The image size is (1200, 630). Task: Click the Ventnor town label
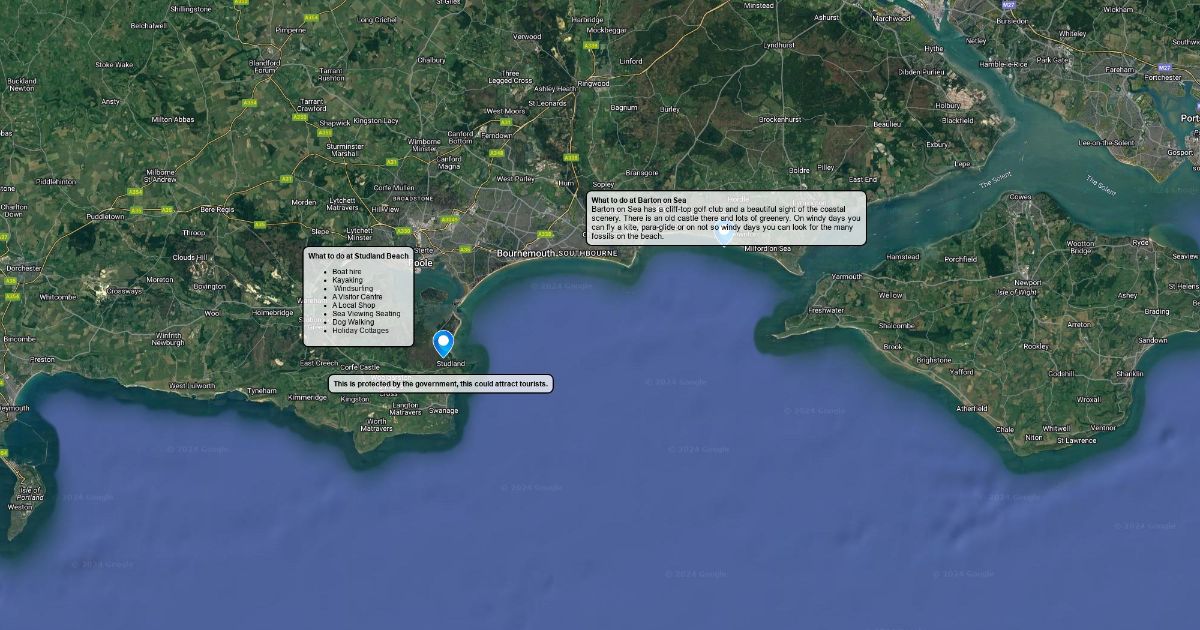pos(1103,427)
